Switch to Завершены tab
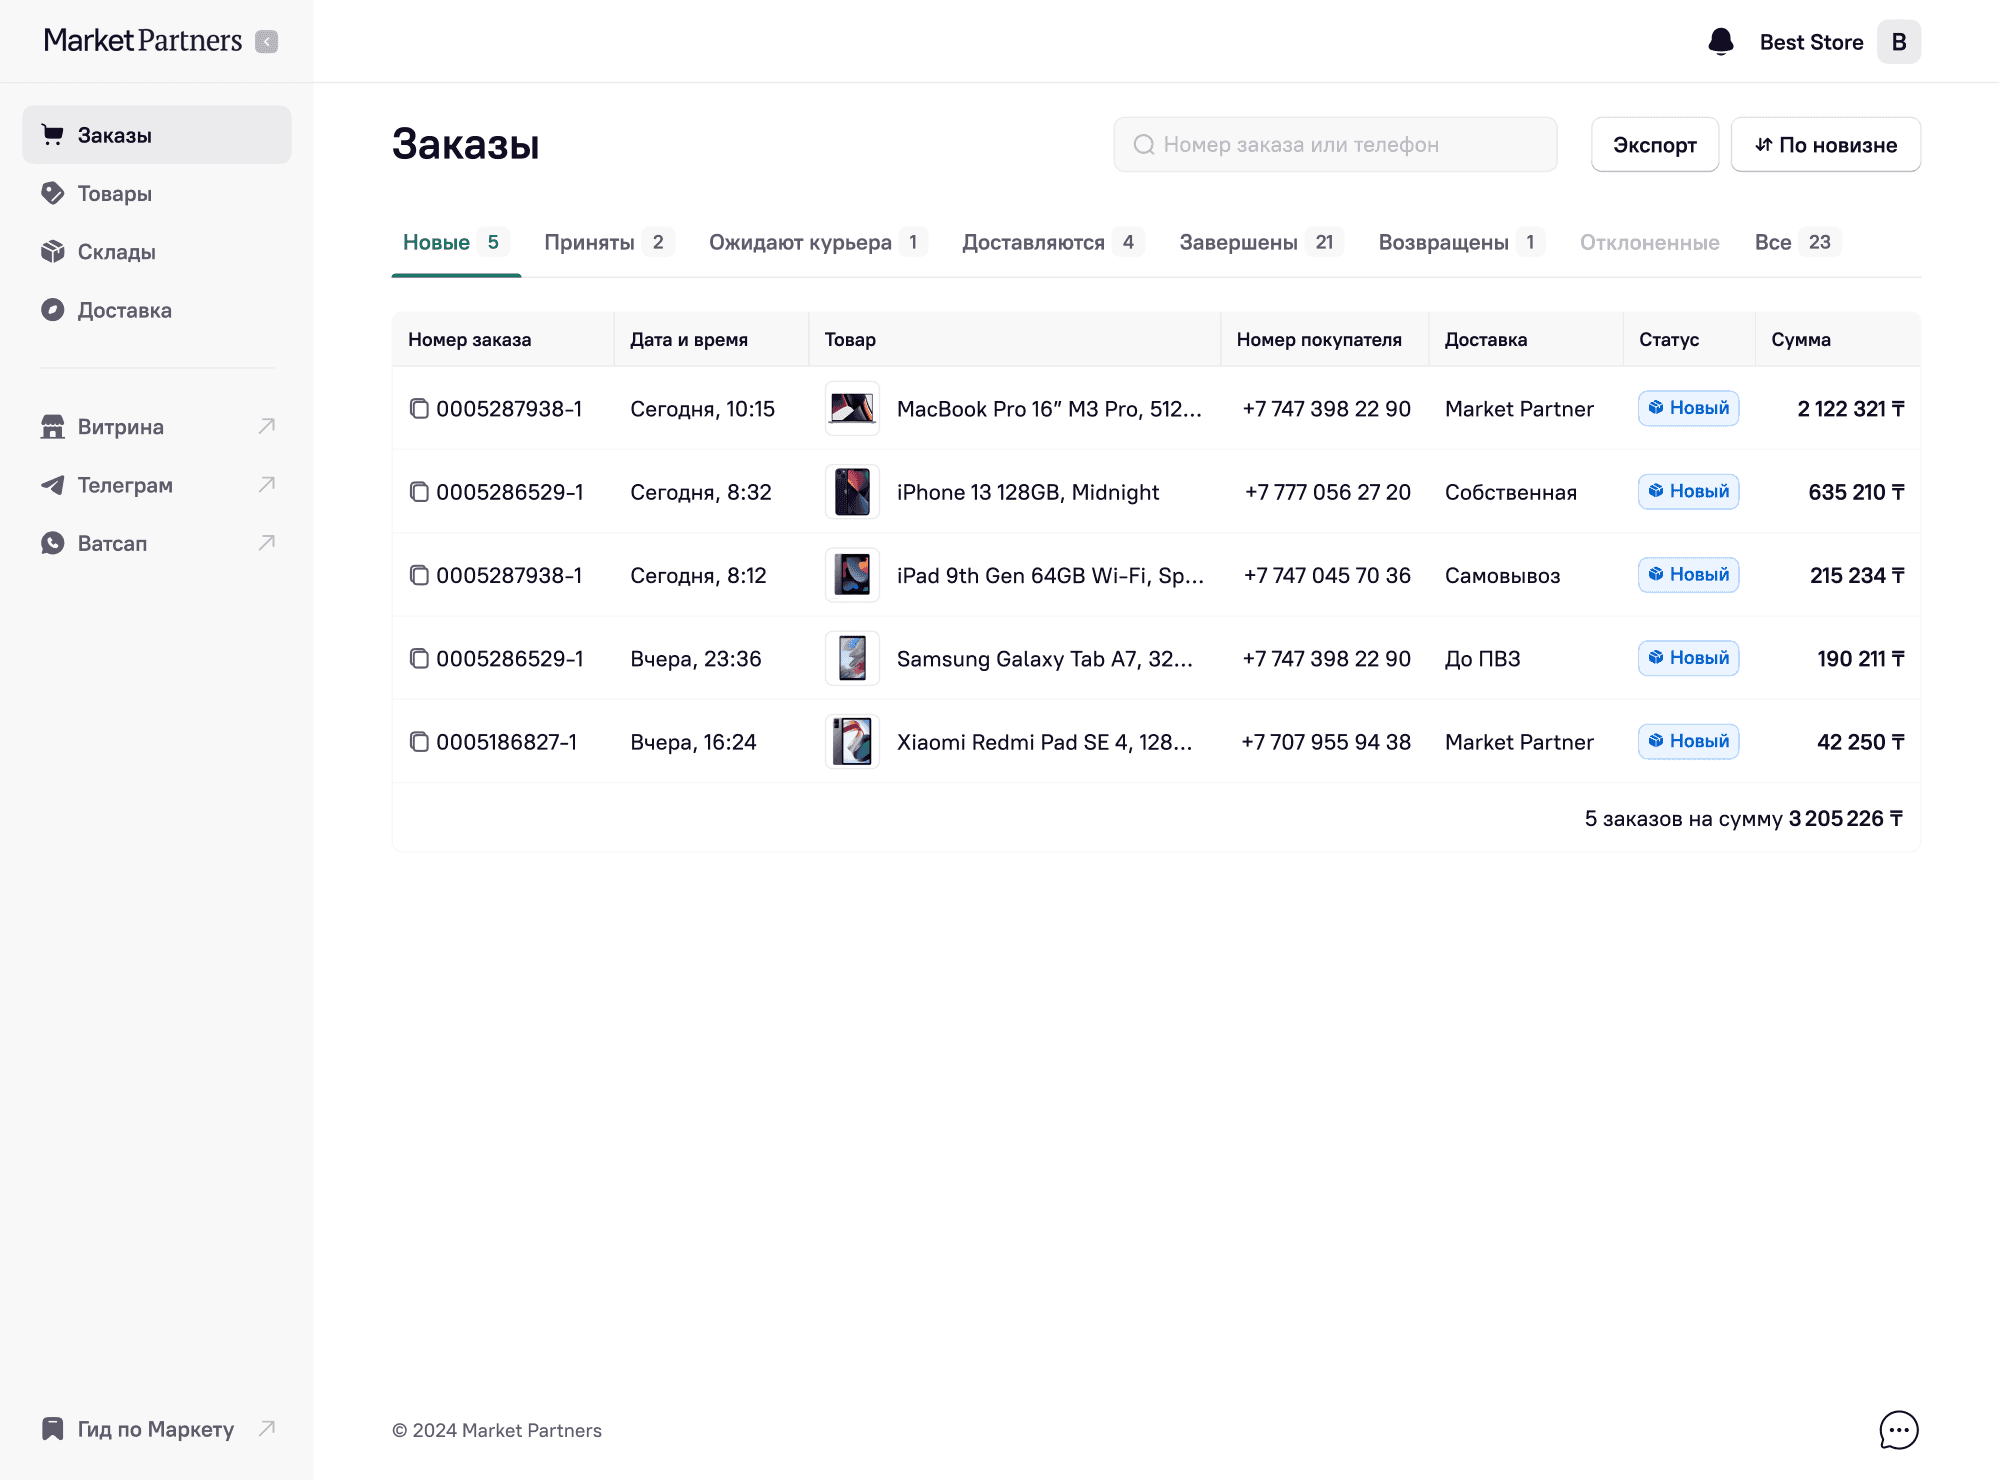Image resolution: width=2000 pixels, height=1480 pixels. pos(1260,242)
